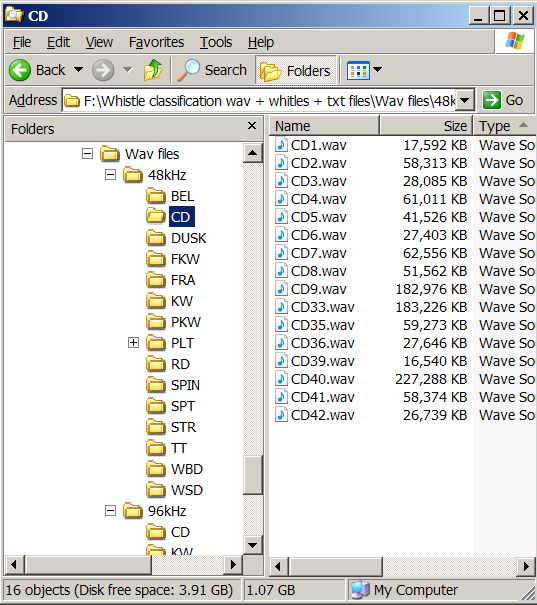Open the Back history dropdown arrow
537x605 pixels.
(79, 70)
